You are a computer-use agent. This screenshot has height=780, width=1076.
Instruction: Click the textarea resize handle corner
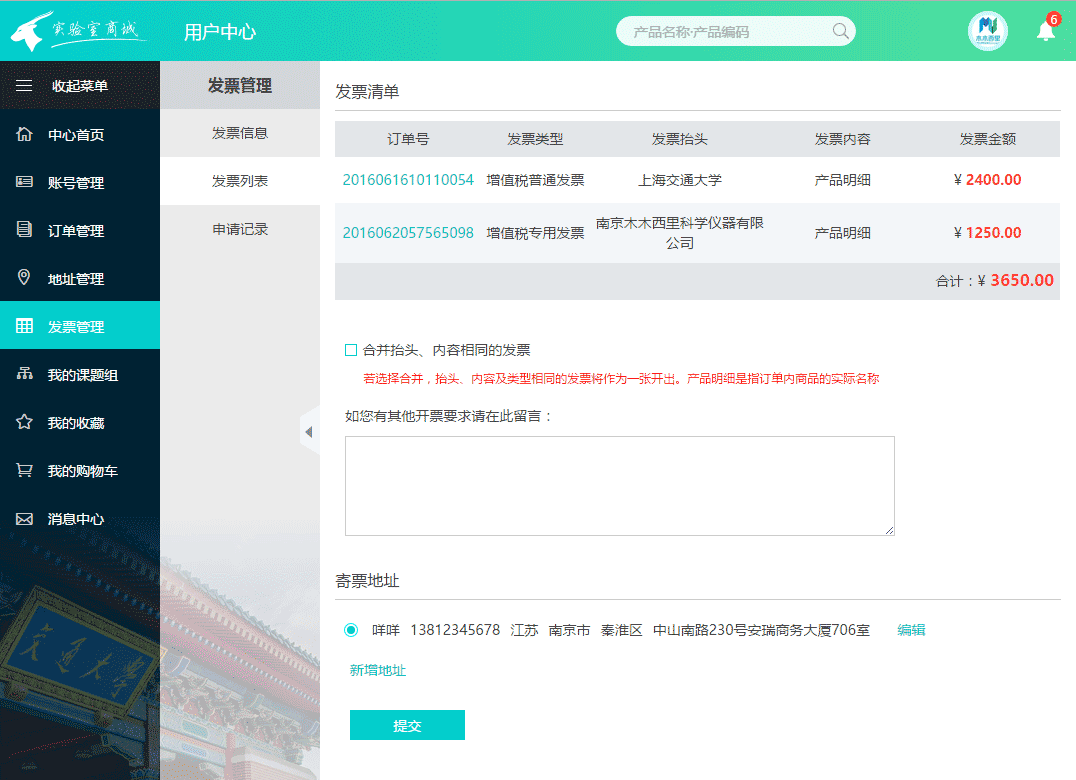pyautogui.click(x=889, y=530)
